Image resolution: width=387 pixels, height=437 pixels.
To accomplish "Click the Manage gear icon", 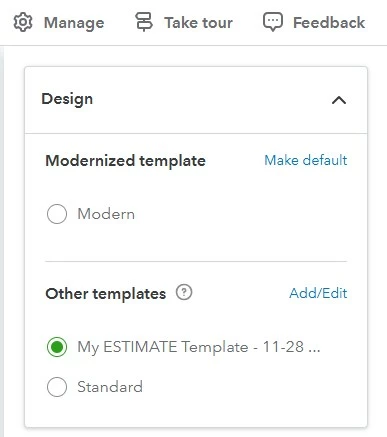I will (23, 22).
